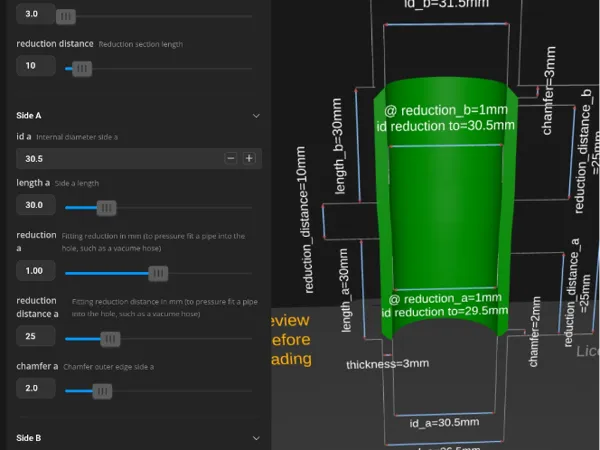Viewport: 600px width, 450px height.
Task: Click the reduction distance a slider handle
Action: 110,339
